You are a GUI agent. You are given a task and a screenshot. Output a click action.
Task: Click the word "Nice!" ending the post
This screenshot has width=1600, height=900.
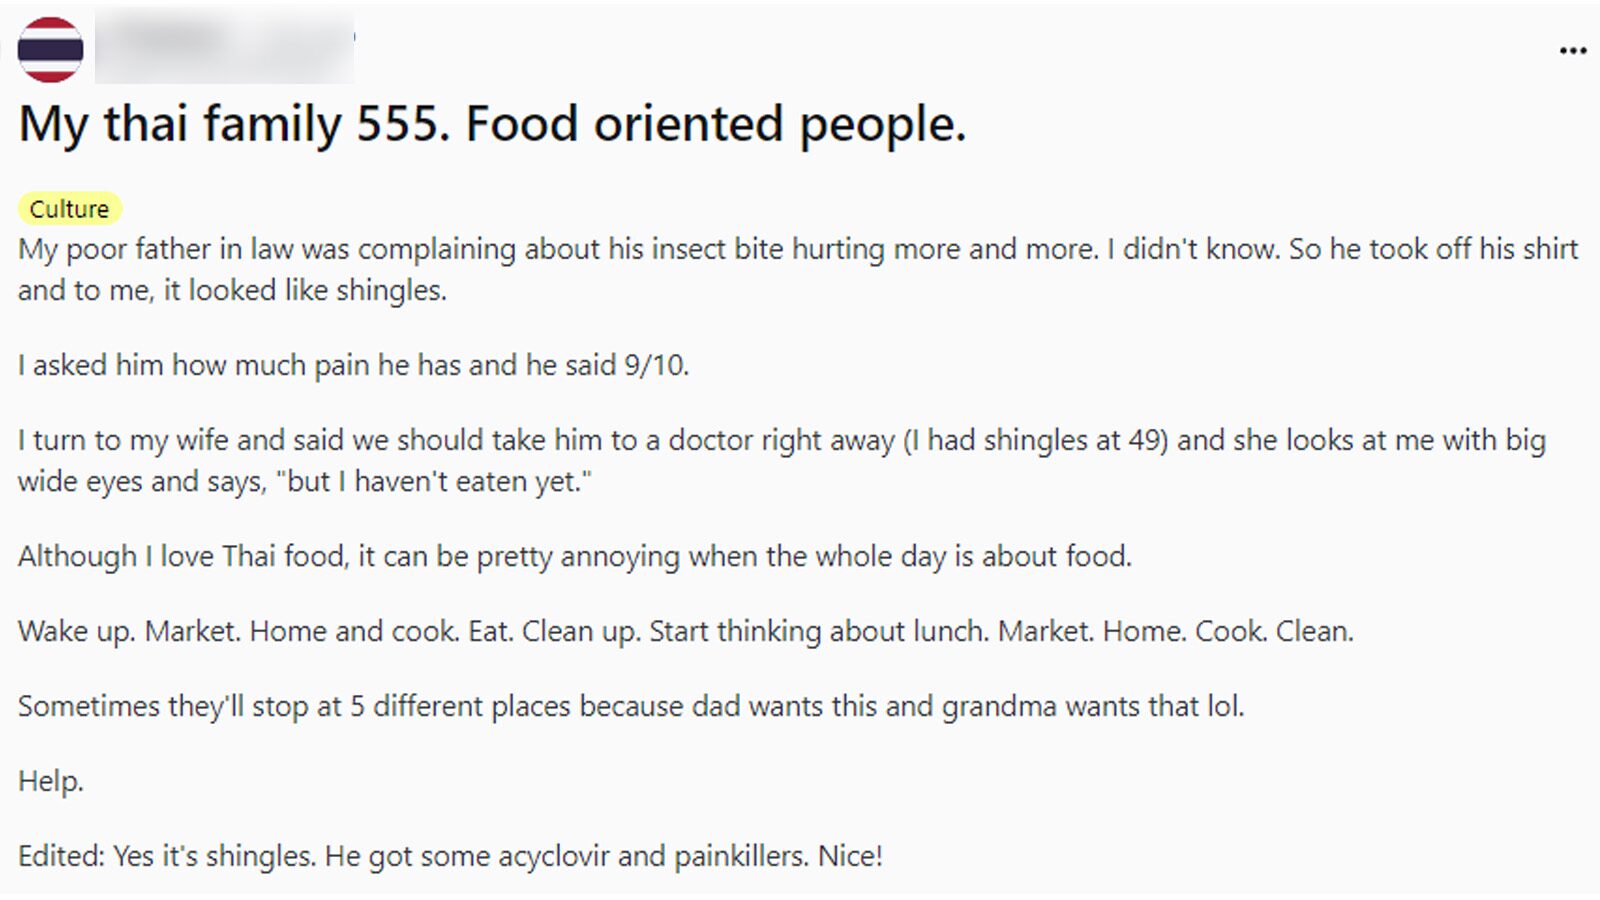[850, 857]
